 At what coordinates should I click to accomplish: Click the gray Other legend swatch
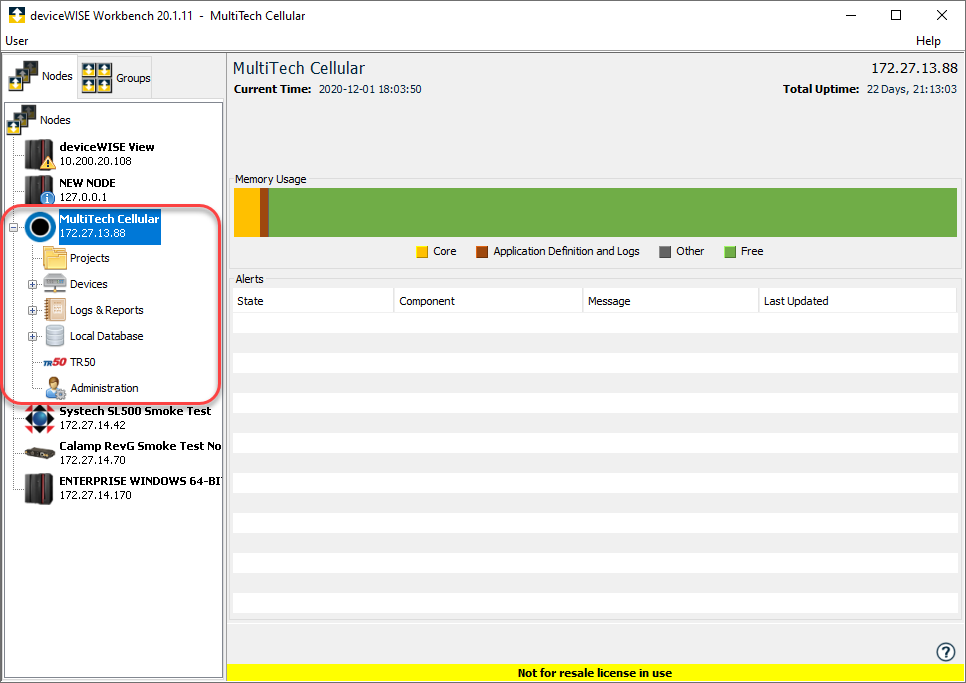pos(665,251)
